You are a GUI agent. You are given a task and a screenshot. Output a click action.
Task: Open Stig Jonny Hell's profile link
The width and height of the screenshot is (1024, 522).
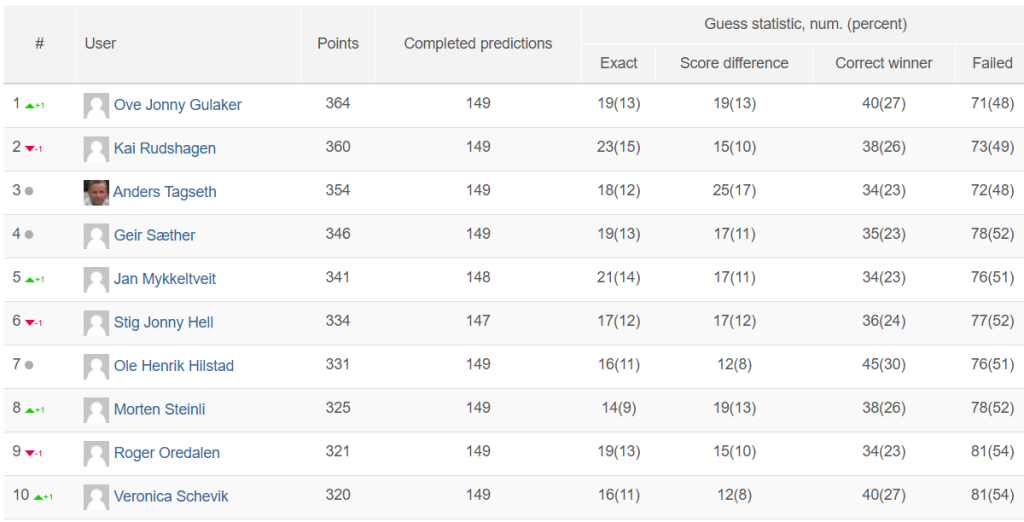tap(163, 322)
